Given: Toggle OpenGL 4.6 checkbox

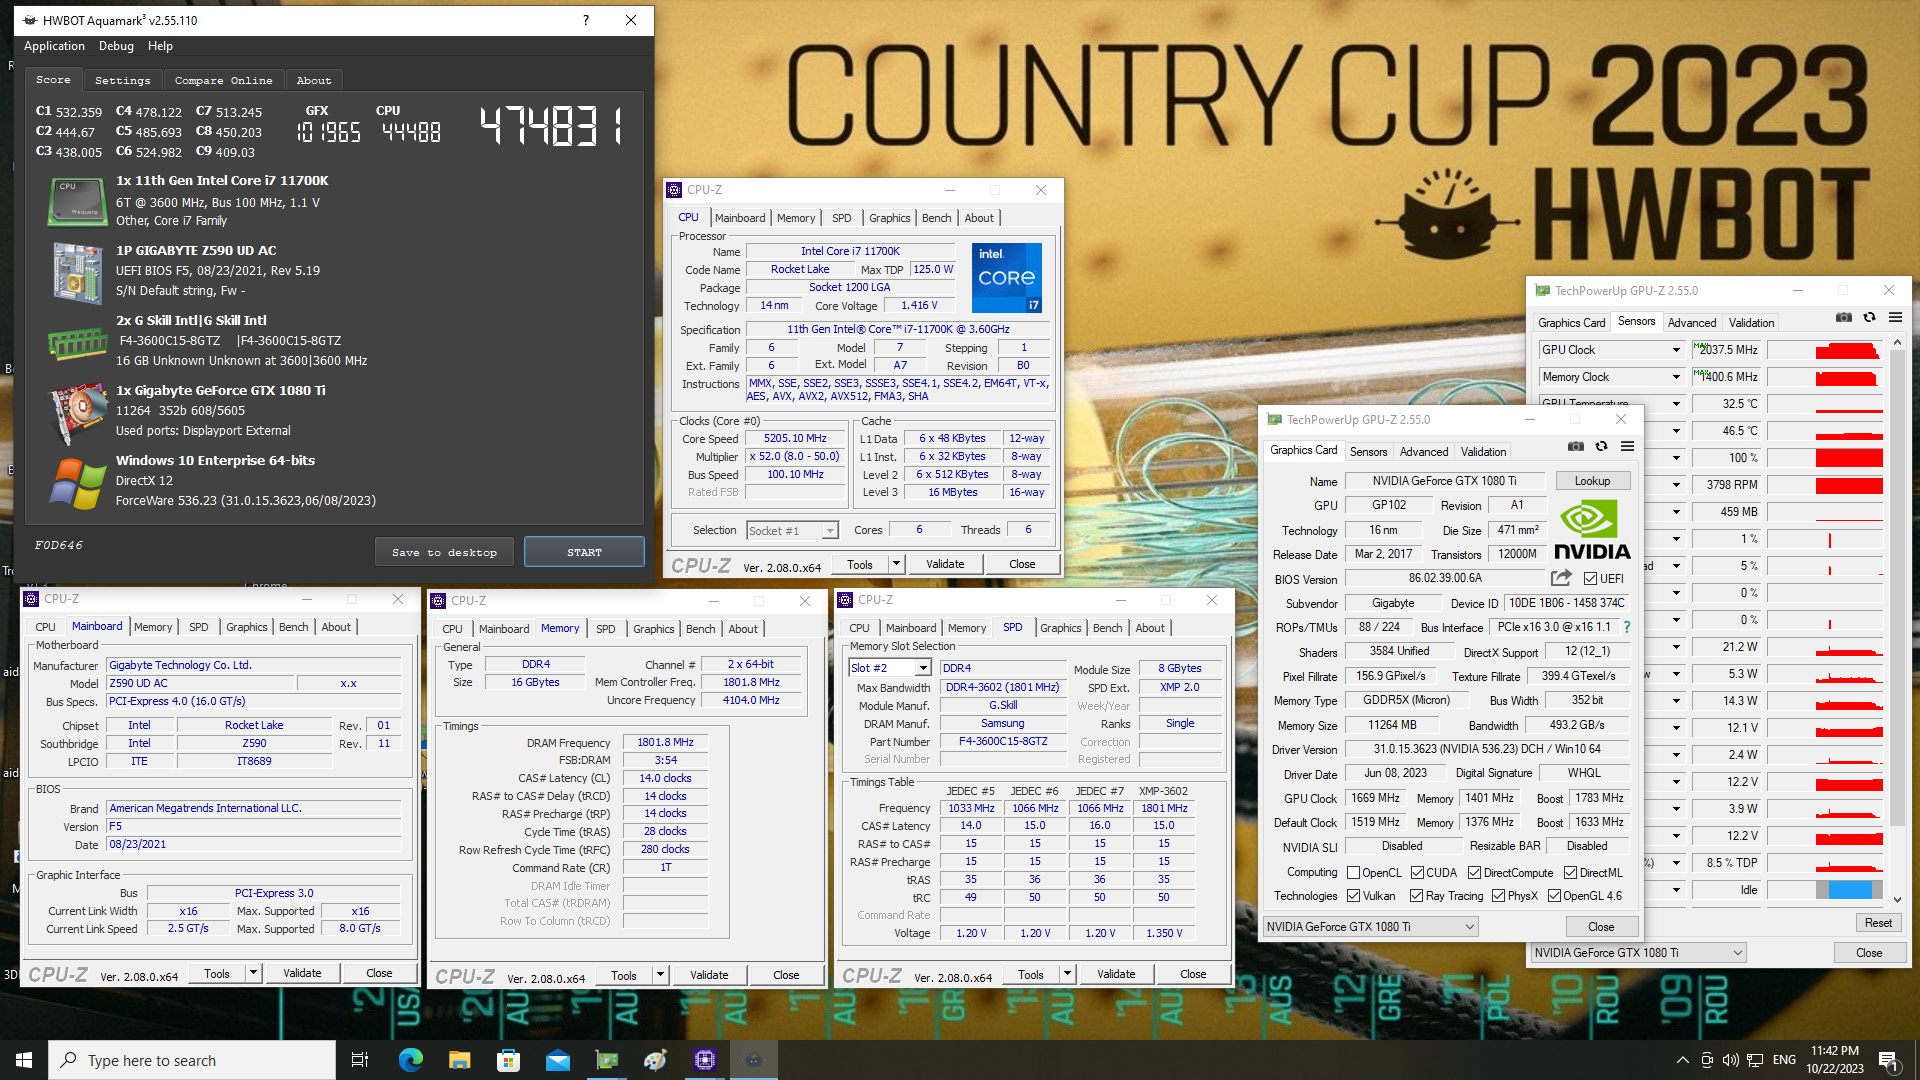Looking at the screenshot, I should point(1554,896).
